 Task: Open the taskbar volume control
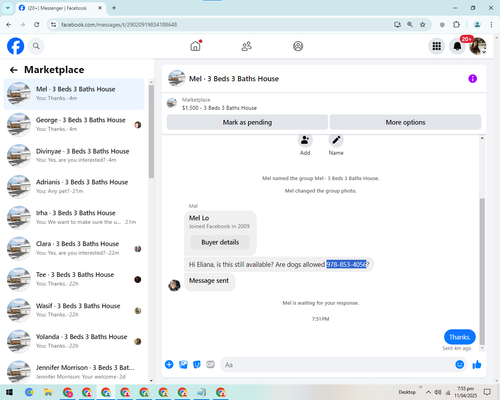[438, 392]
